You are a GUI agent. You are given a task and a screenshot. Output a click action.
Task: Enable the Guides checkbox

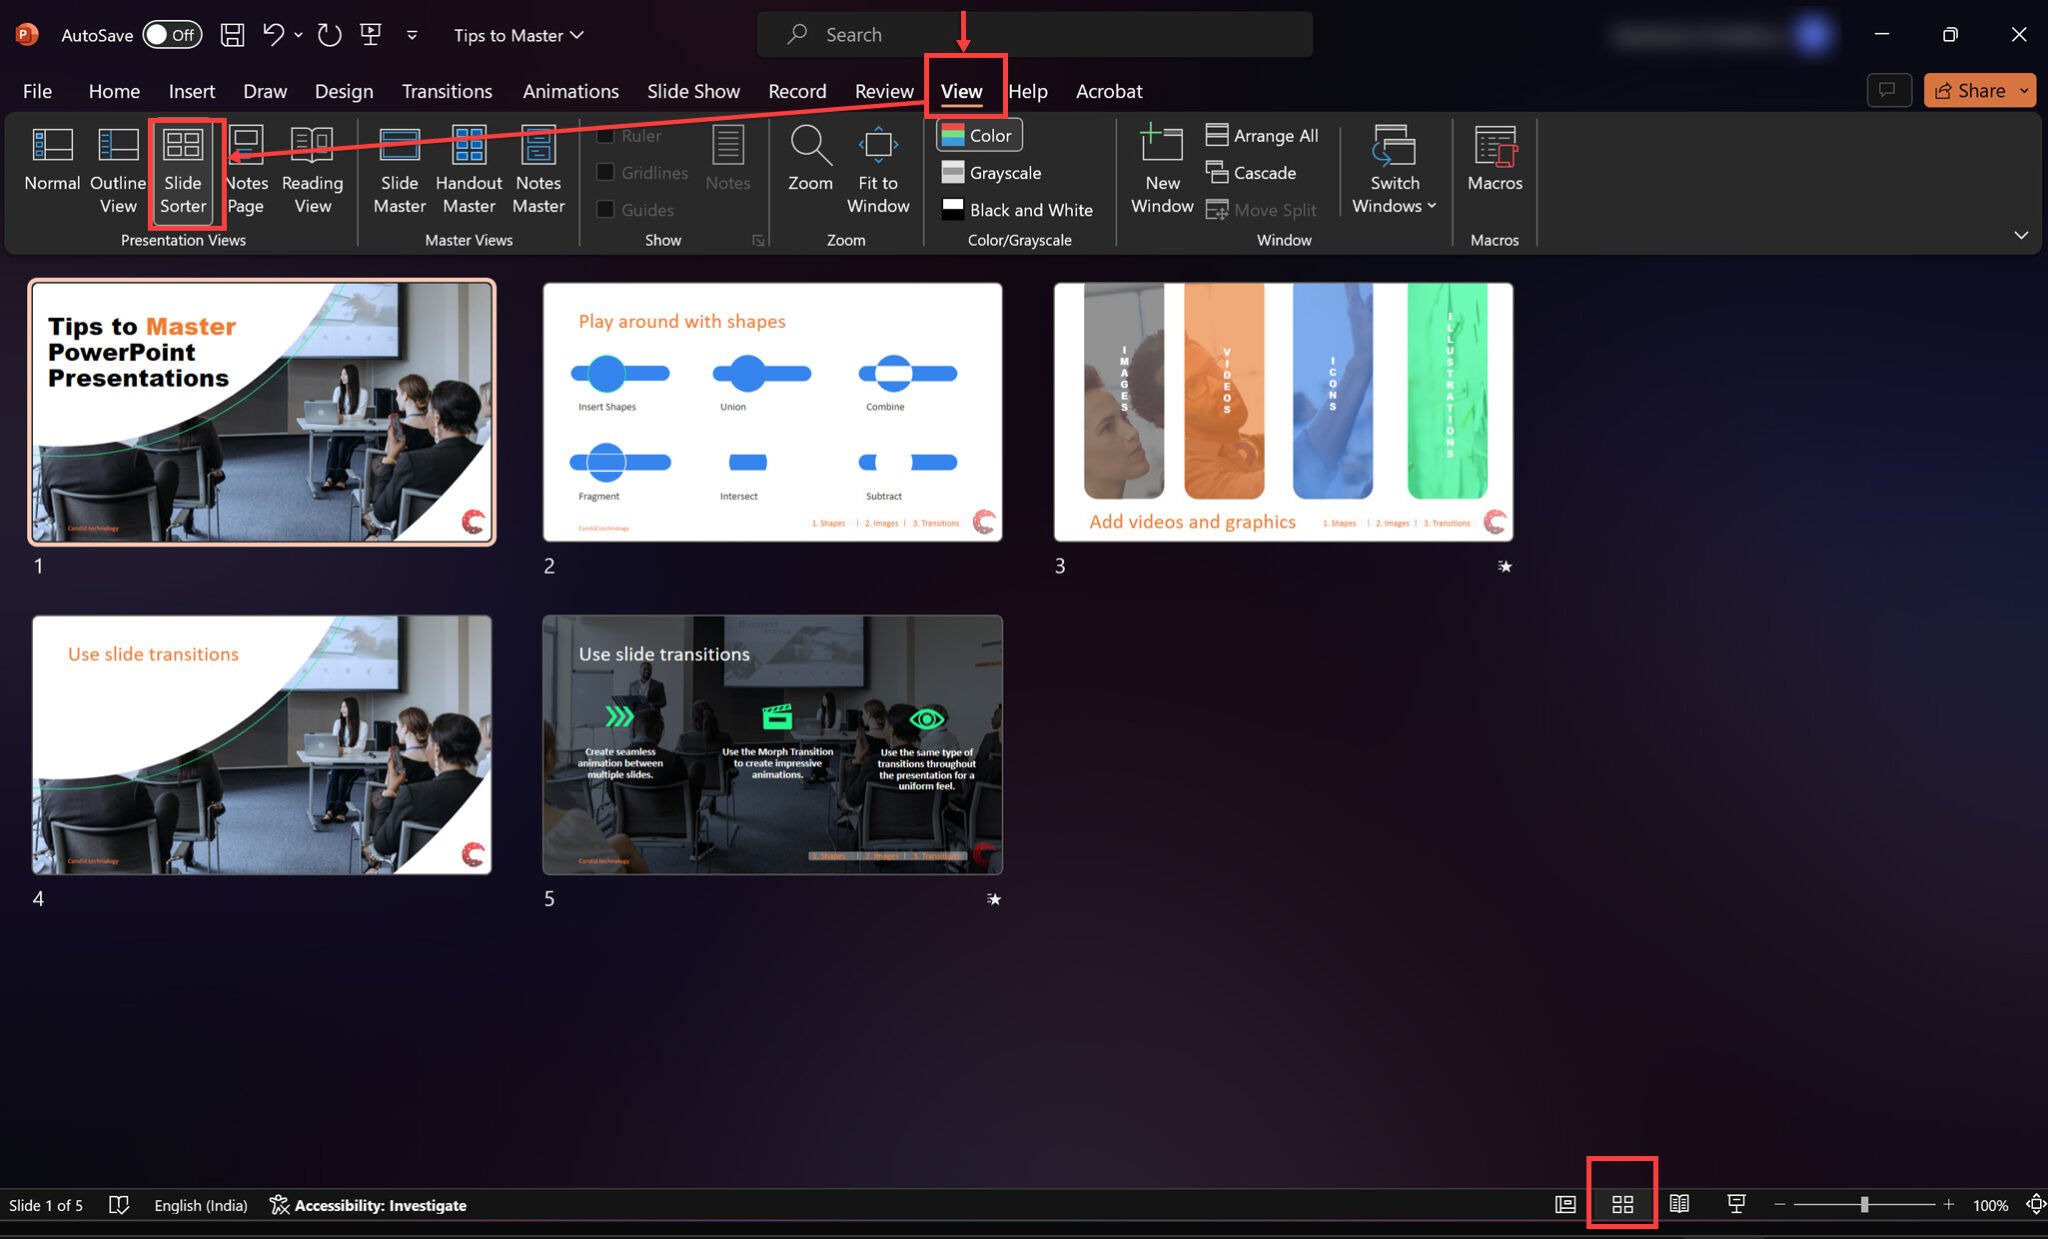[x=605, y=210]
